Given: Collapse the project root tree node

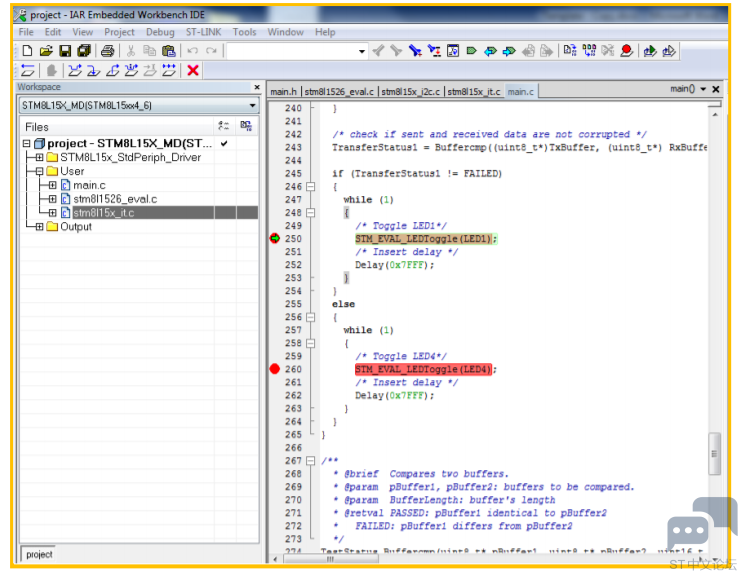Looking at the screenshot, I should (x=27, y=143).
